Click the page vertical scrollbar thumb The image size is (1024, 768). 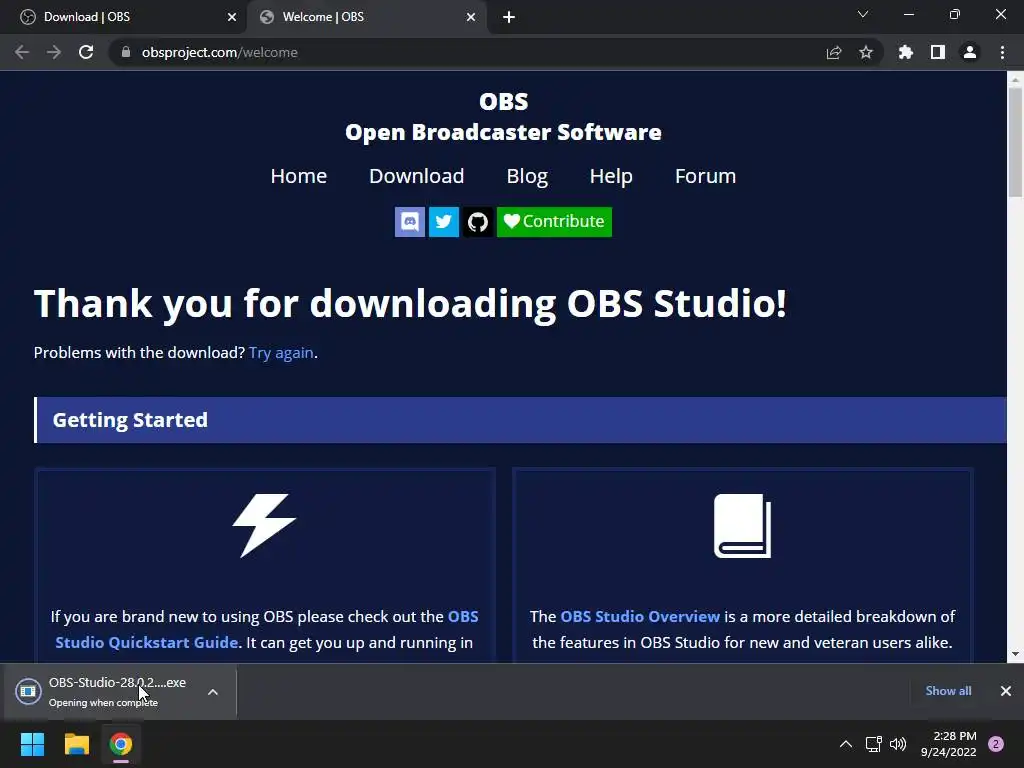coord(1015,142)
